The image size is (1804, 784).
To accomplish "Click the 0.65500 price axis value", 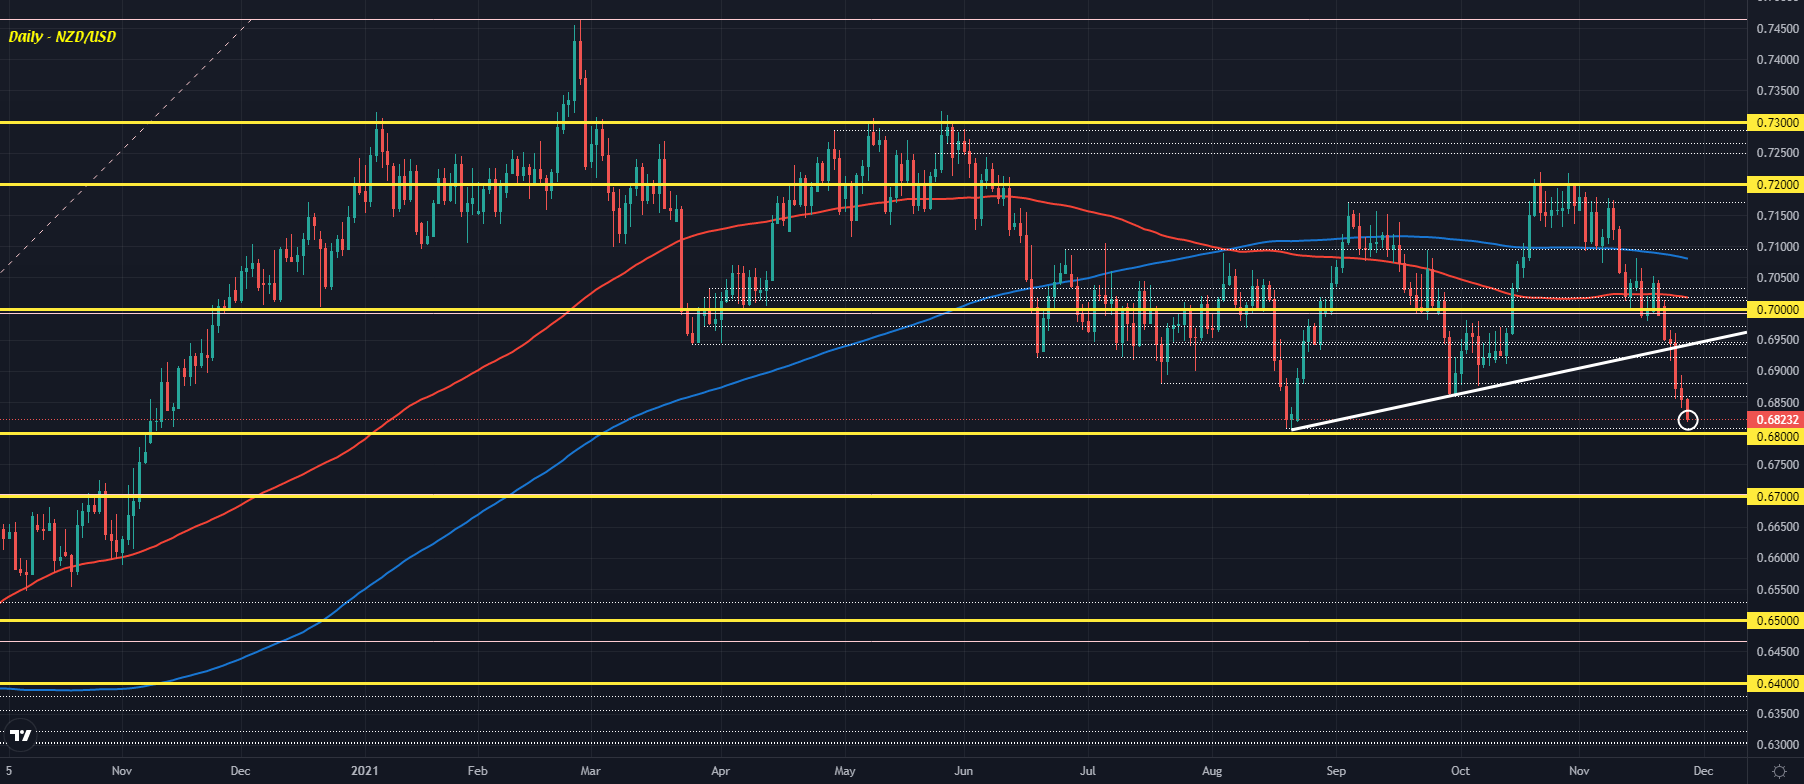I will pos(1777,590).
